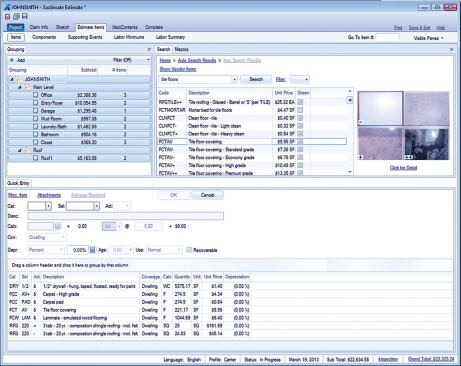This screenshot has width=461, height=366.
Task: Open the Labor Summary sub-tab
Action: pos(170,37)
